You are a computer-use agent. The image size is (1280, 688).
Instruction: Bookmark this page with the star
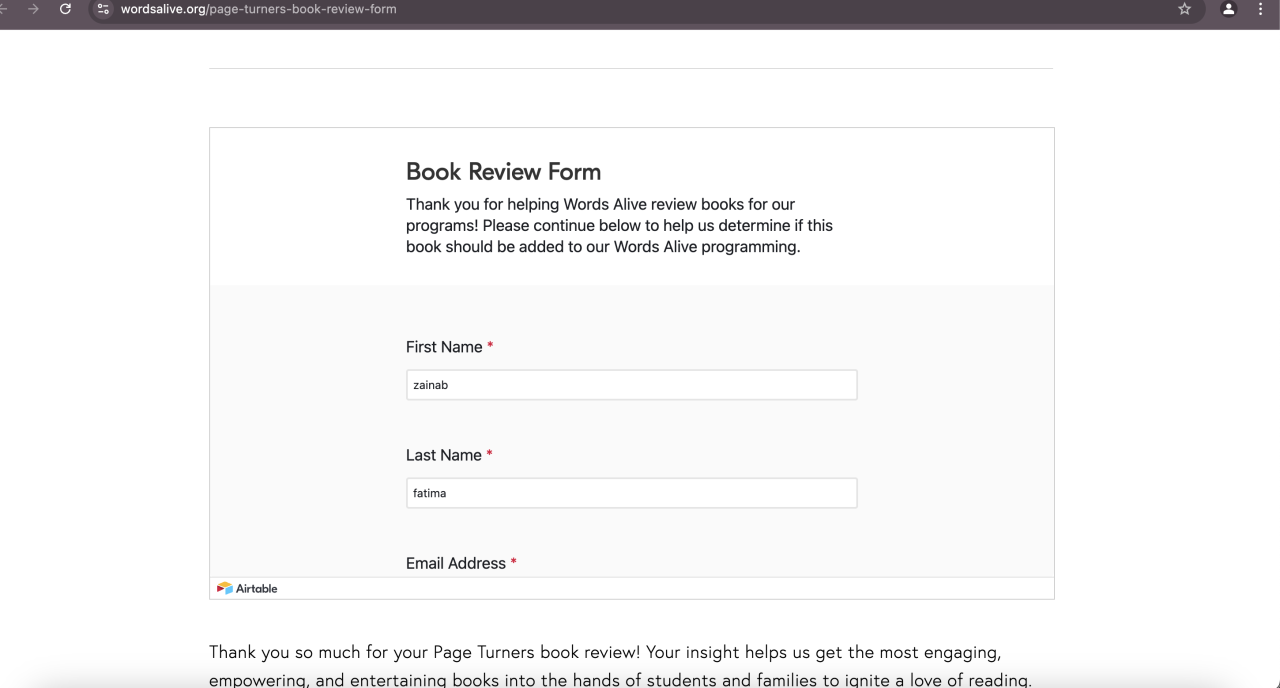(x=1185, y=9)
